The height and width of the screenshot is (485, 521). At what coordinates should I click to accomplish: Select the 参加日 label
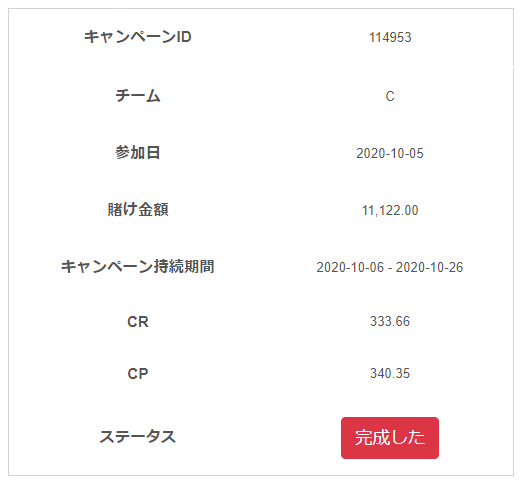click(x=138, y=153)
